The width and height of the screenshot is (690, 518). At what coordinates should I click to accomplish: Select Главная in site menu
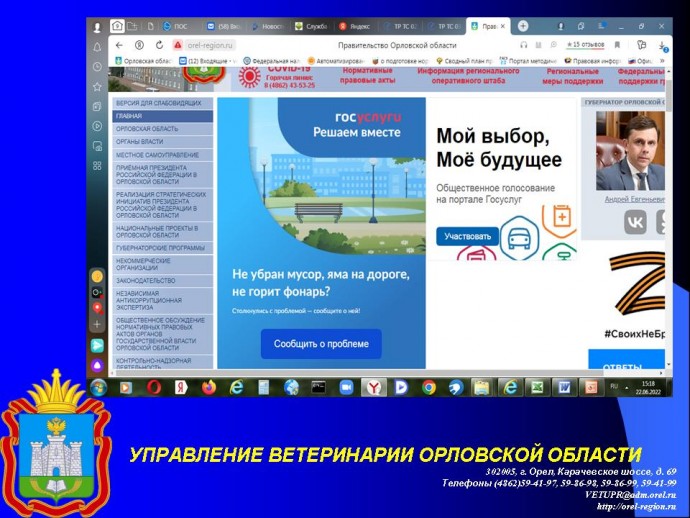[162, 116]
